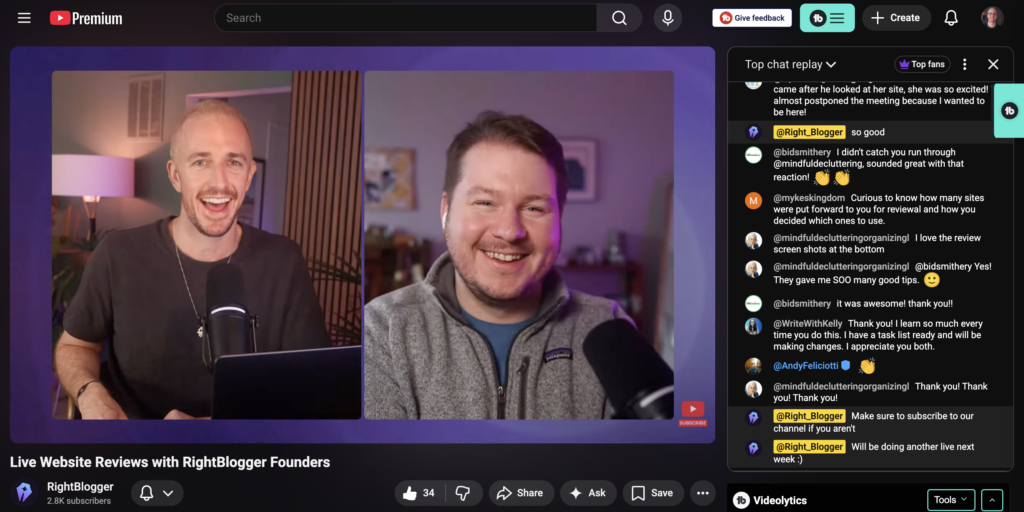The image size is (1024, 512).
Task: Click the Share button
Action: [x=520, y=493]
